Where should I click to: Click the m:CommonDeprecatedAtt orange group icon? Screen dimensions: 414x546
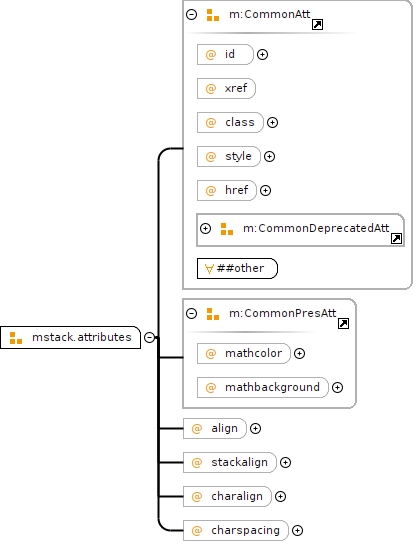pos(227,229)
